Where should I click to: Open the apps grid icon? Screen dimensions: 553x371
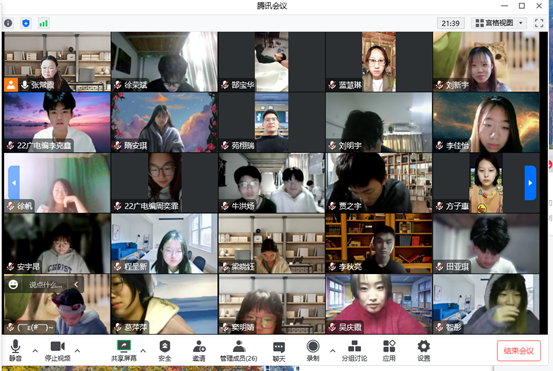(x=389, y=351)
